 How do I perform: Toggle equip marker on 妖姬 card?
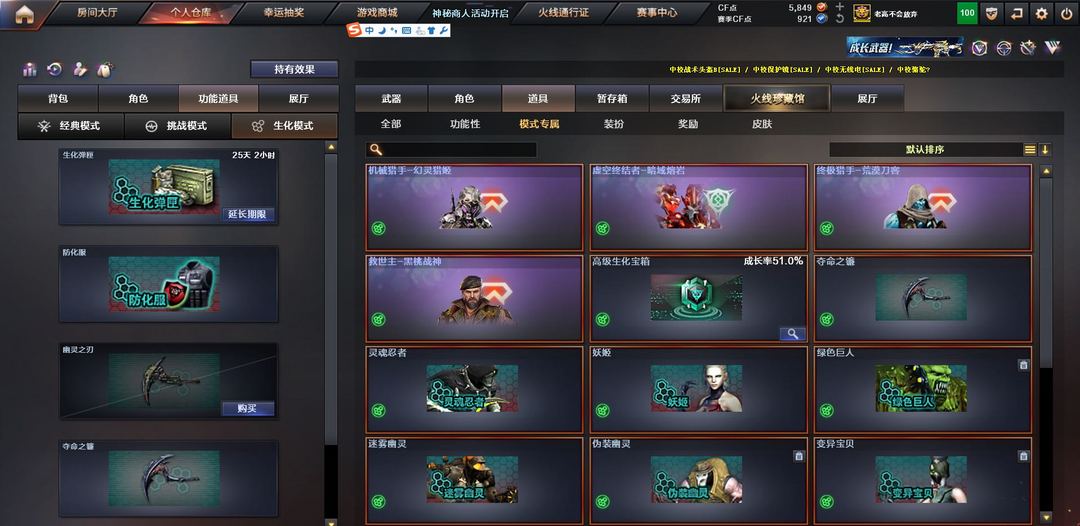pos(603,410)
